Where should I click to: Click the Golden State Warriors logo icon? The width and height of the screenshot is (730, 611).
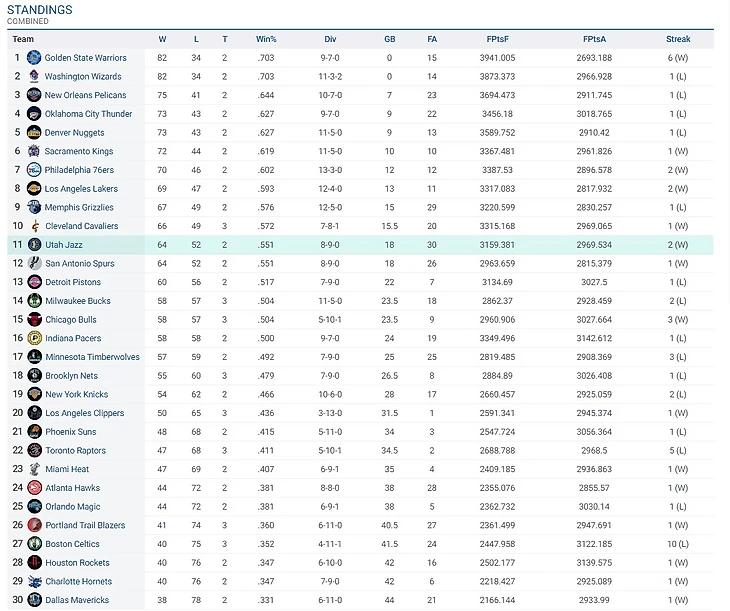tap(34, 58)
